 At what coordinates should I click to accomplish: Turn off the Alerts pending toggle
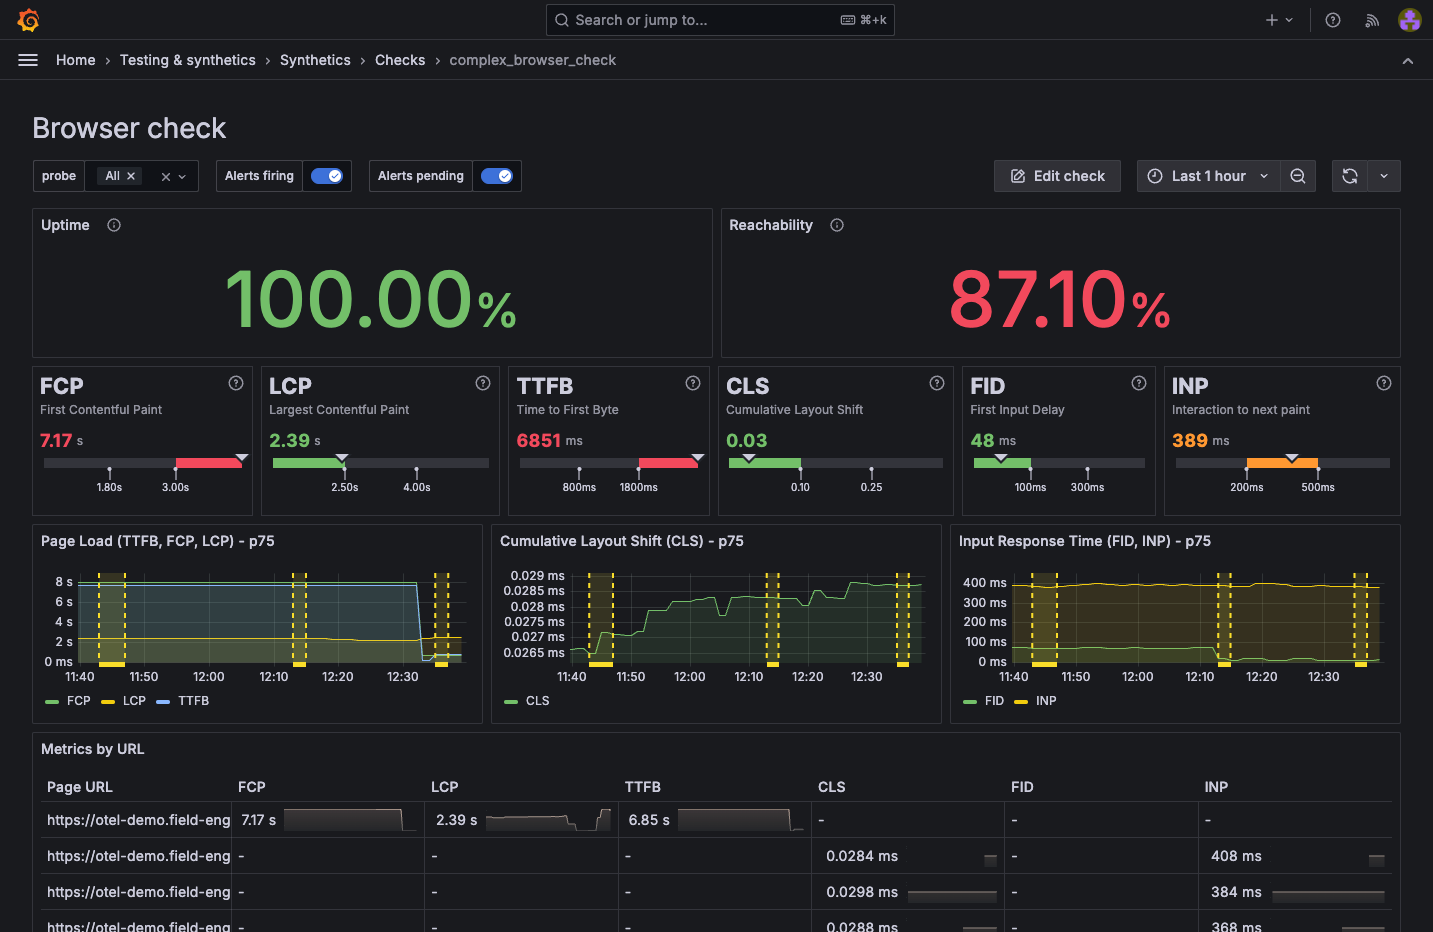497,175
